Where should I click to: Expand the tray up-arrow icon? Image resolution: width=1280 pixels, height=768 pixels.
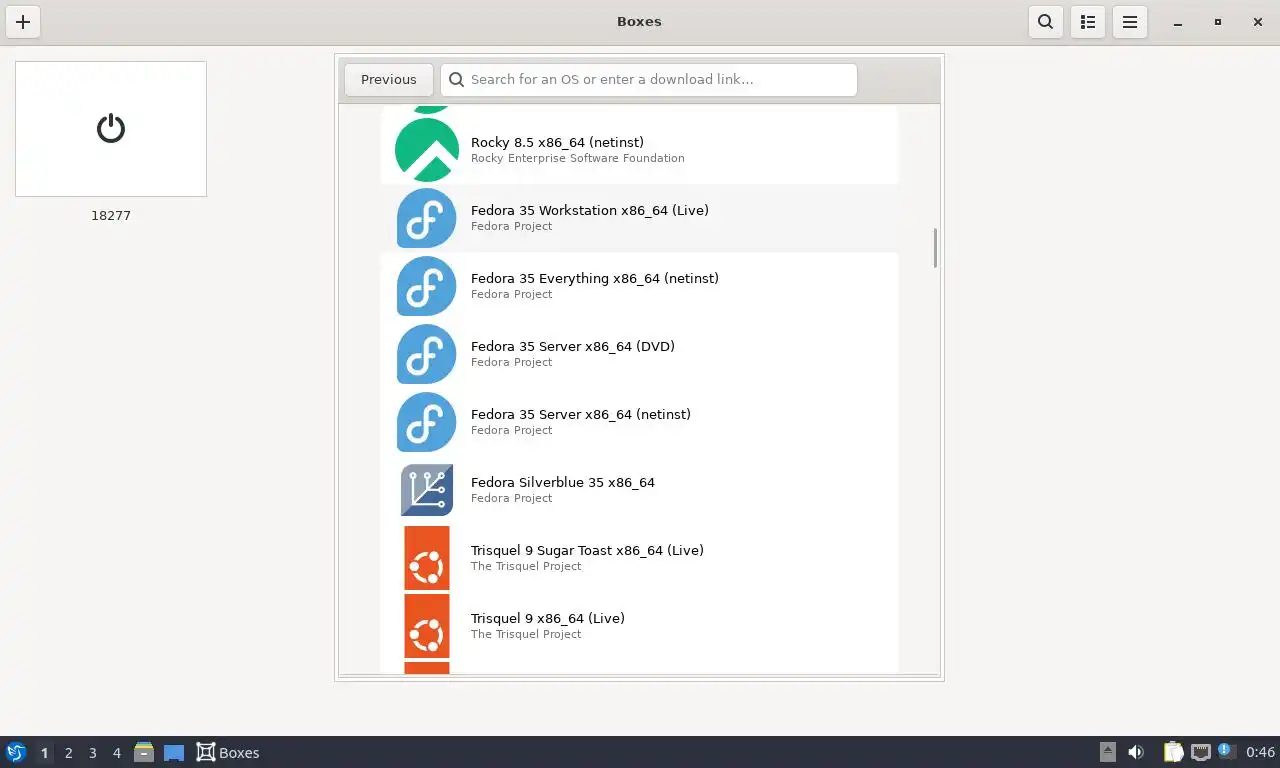[x=1108, y=752]
